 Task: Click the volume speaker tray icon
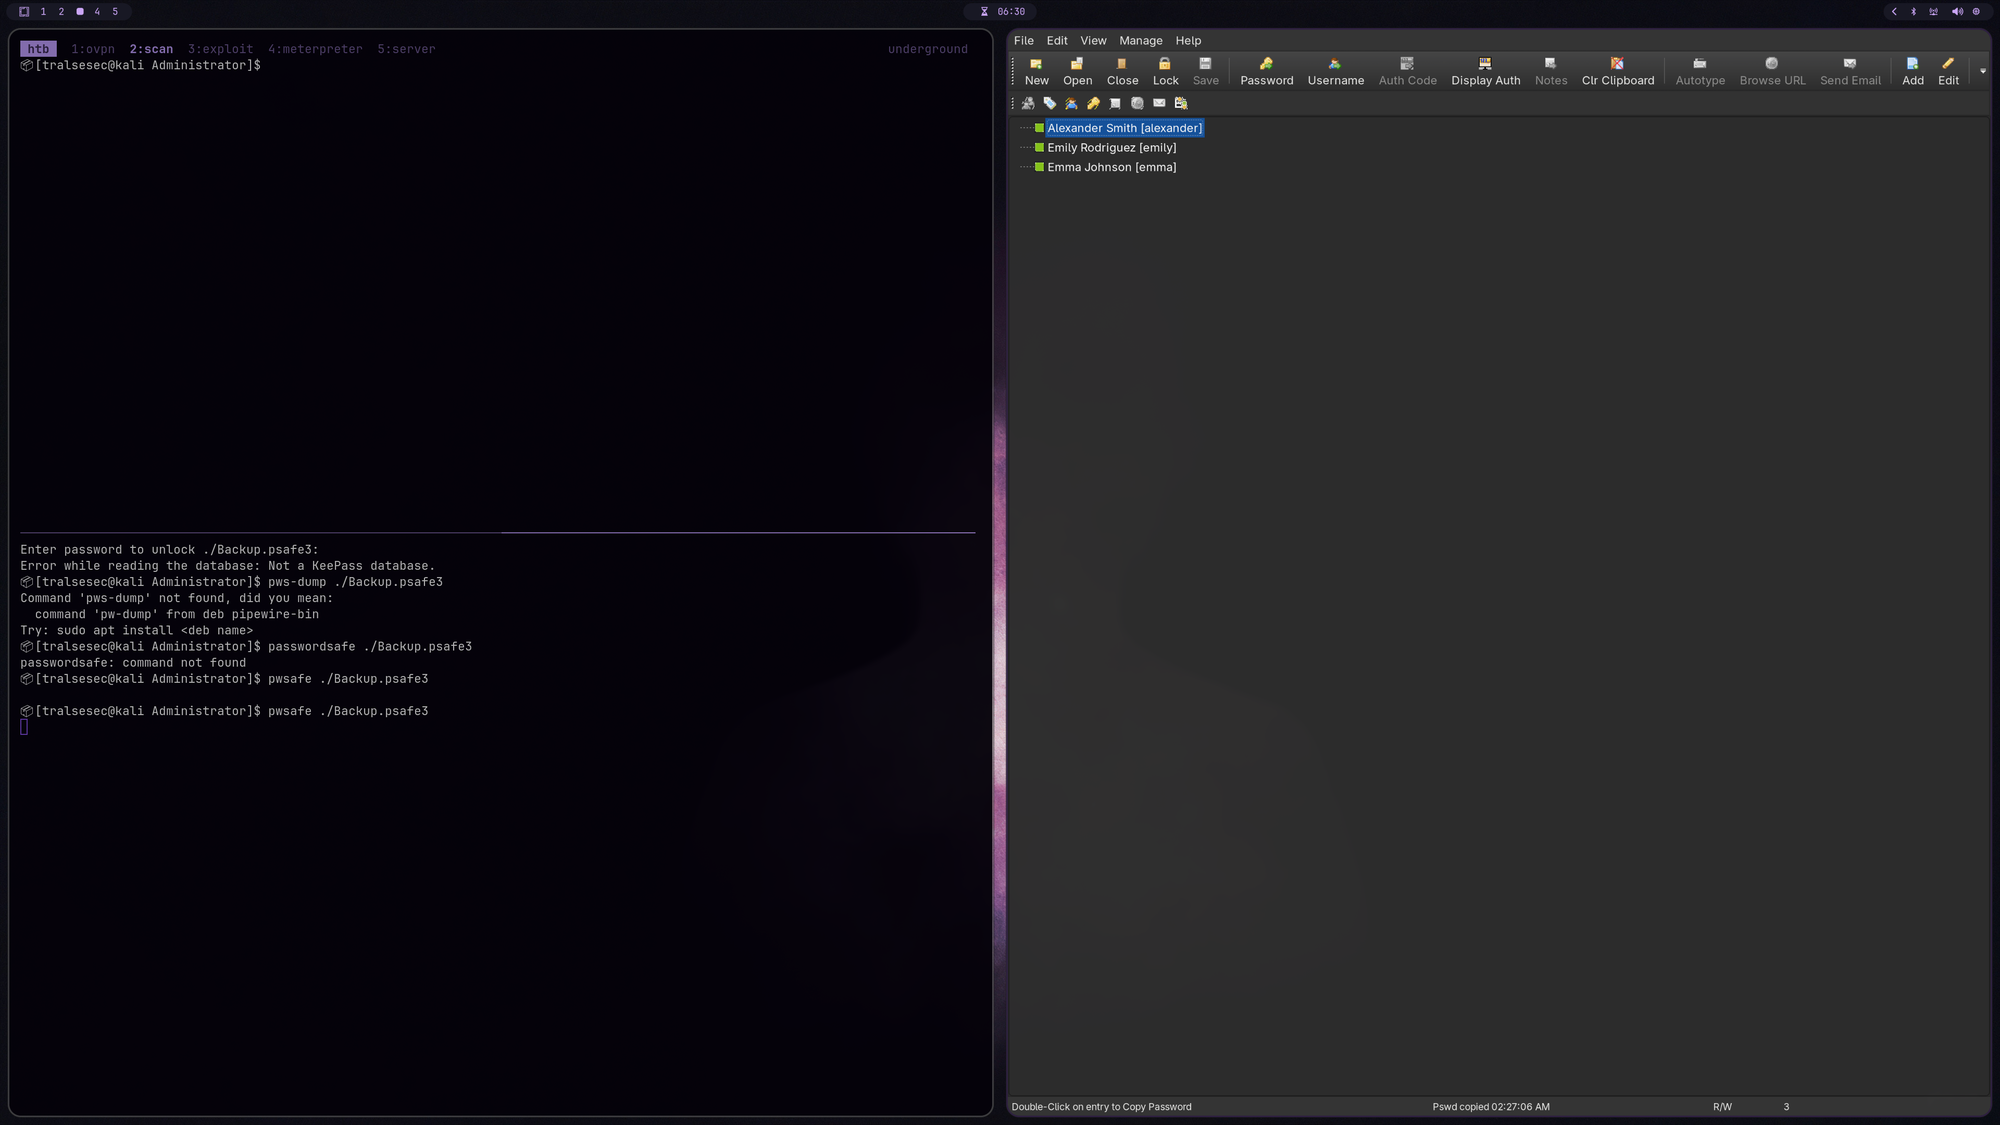1957,12
